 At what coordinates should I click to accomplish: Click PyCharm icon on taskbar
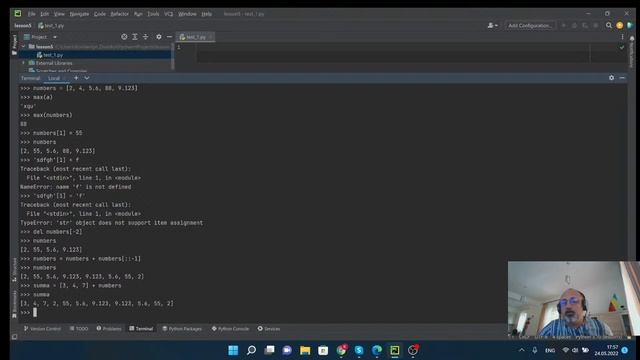(x=395, y=350)
